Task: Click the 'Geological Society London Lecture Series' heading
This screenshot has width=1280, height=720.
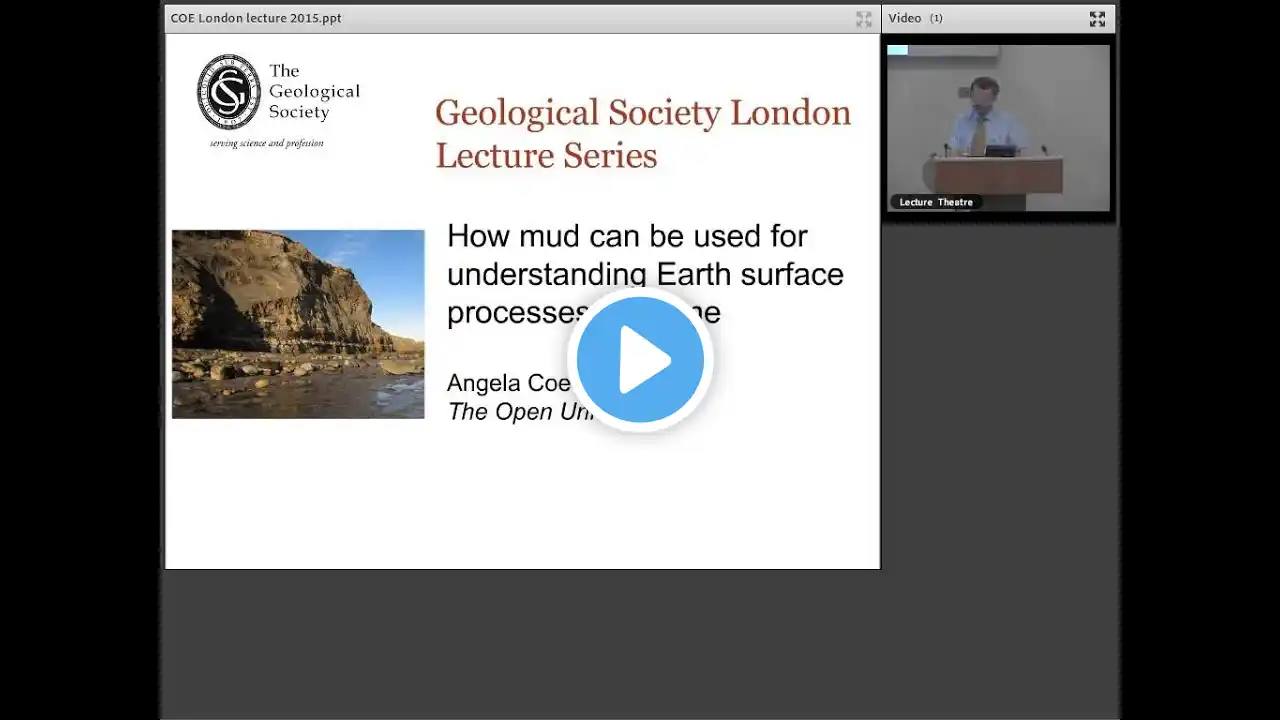Action: click(x=643, y=134)
